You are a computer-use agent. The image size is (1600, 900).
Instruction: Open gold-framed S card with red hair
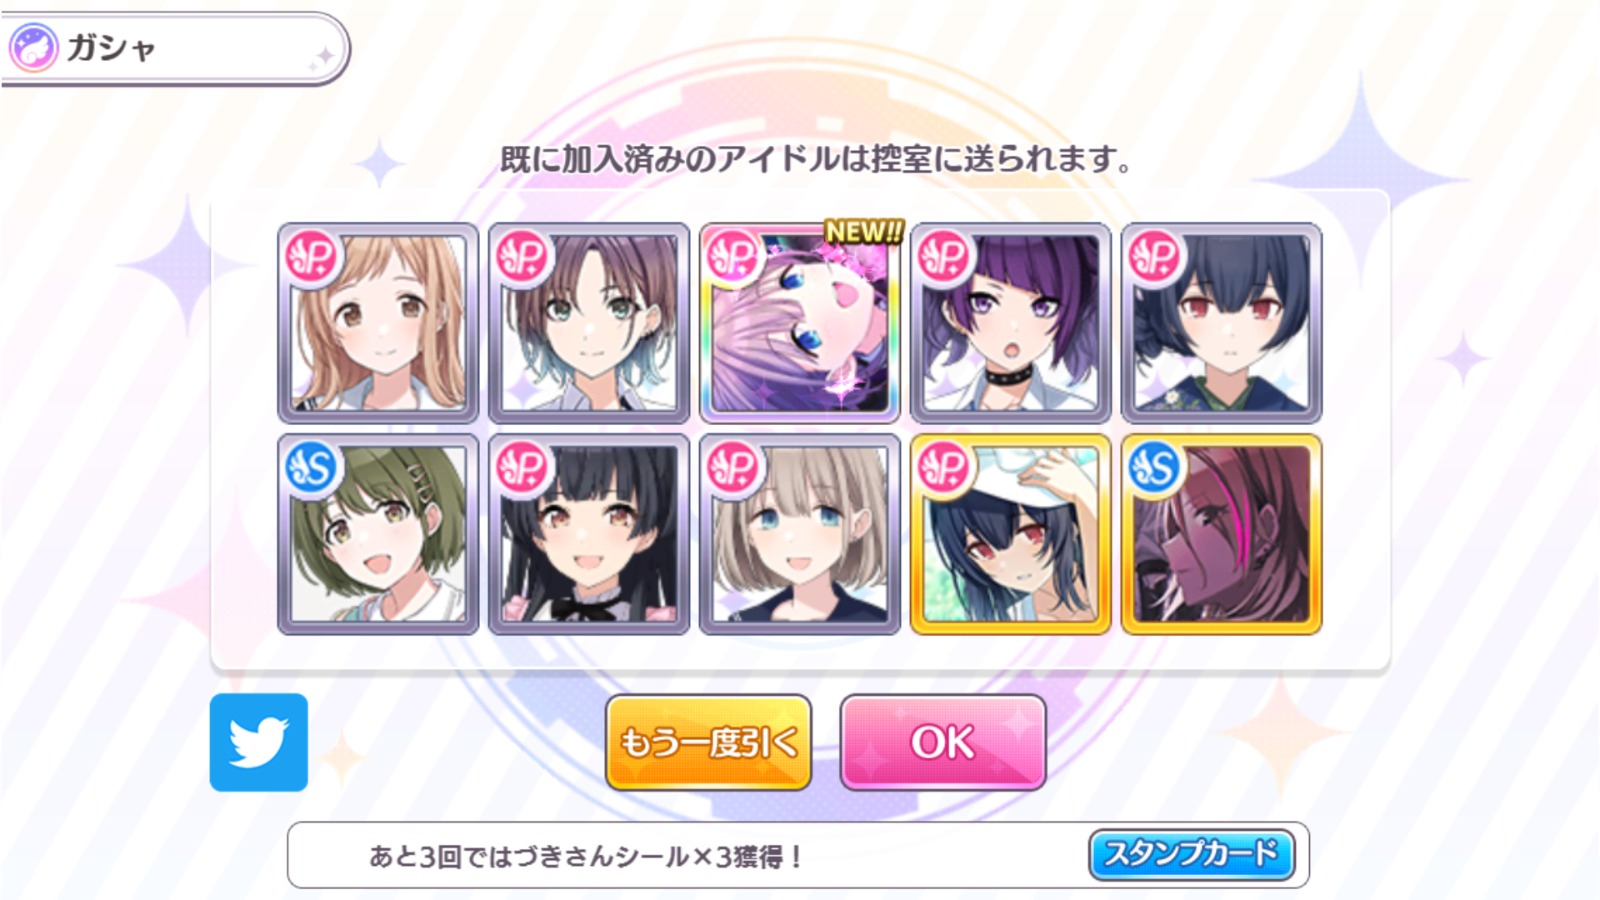[1222, 534]
